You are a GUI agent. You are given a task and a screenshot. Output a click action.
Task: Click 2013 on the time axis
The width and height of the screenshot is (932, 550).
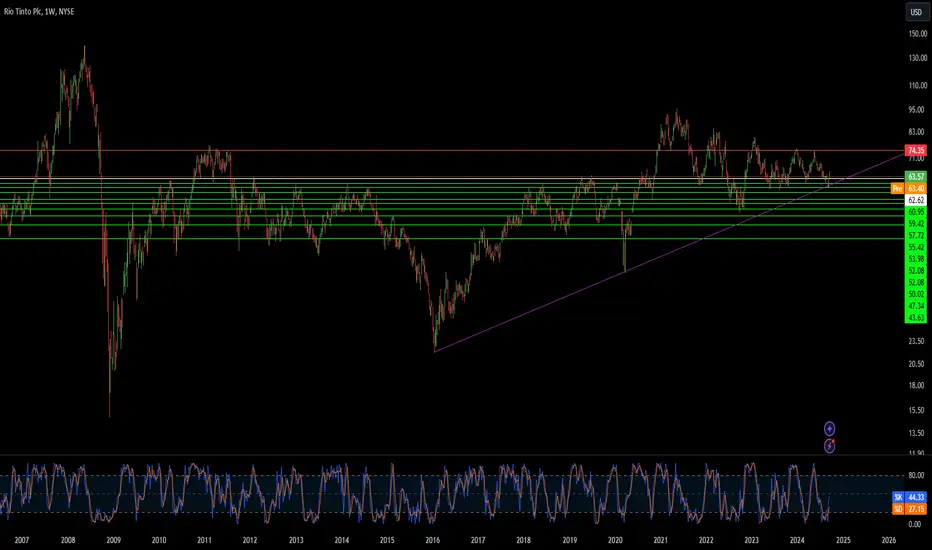tap(296, 540)
